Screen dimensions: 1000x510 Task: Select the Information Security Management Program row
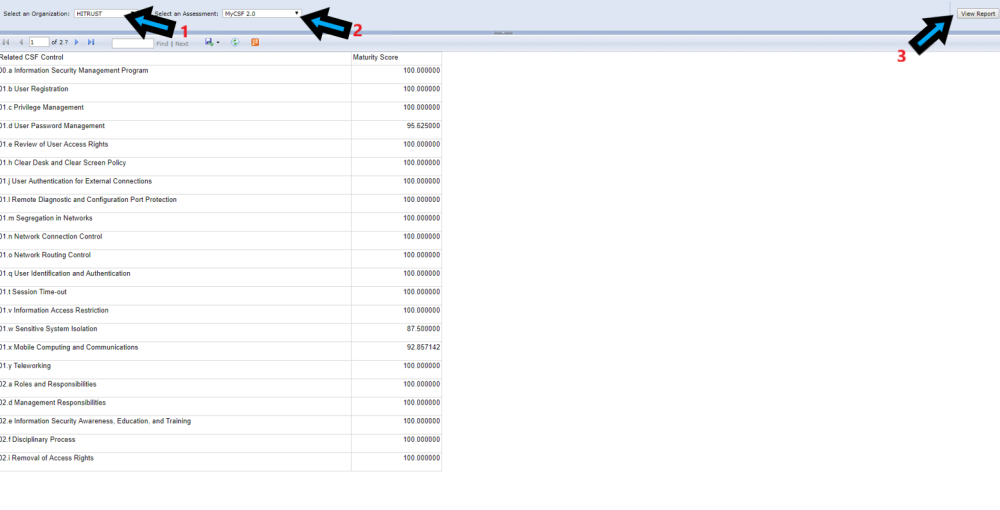220,74
